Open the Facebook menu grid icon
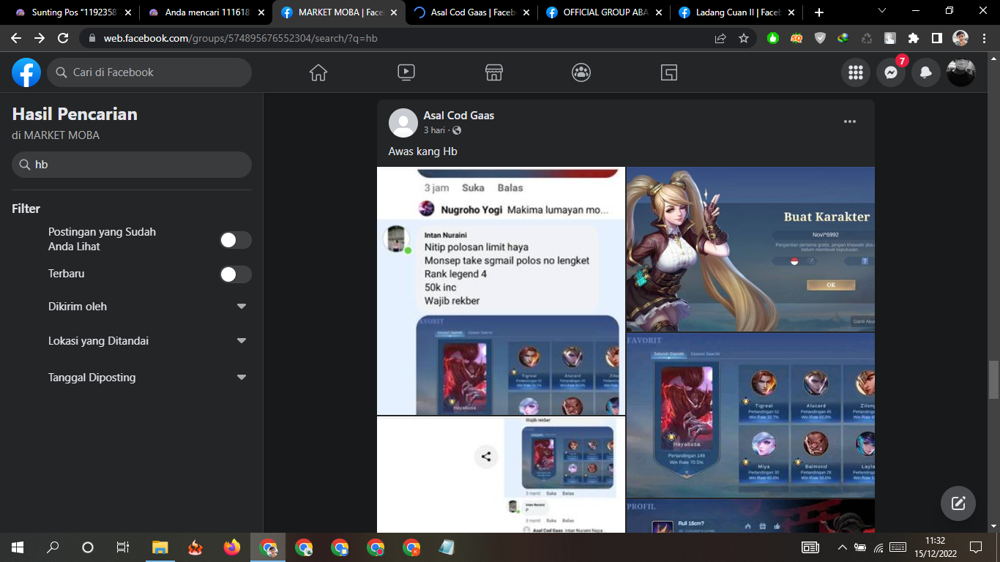This screenshot has width=1000, height=562. (856, 73)
